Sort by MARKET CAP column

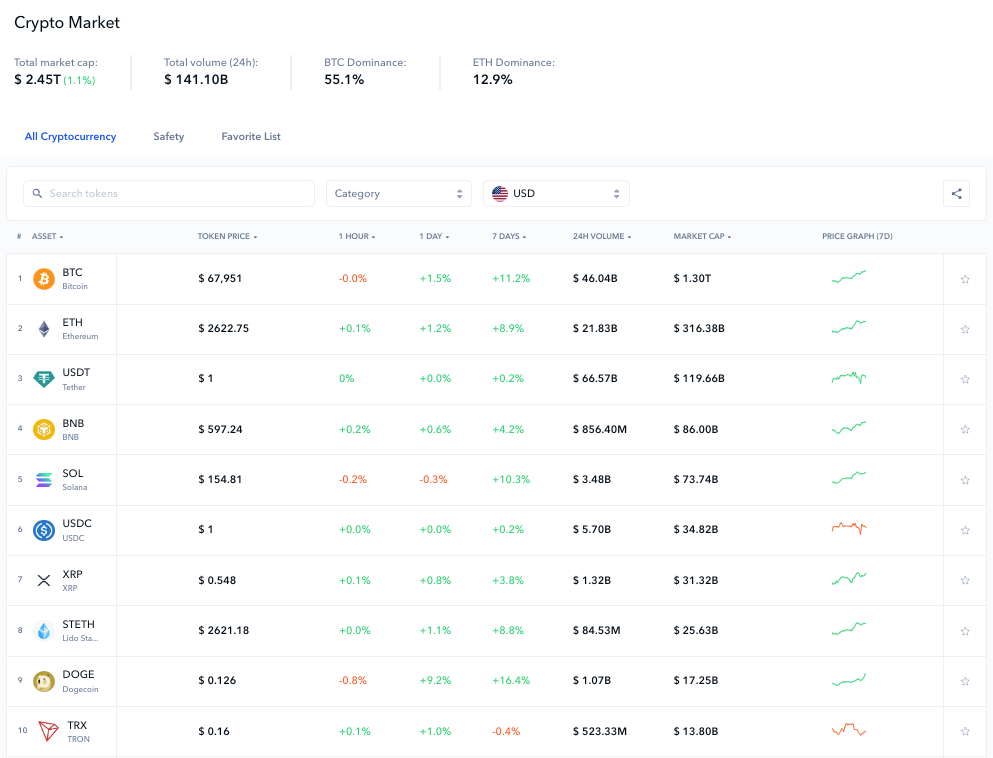tap(702, 236)
